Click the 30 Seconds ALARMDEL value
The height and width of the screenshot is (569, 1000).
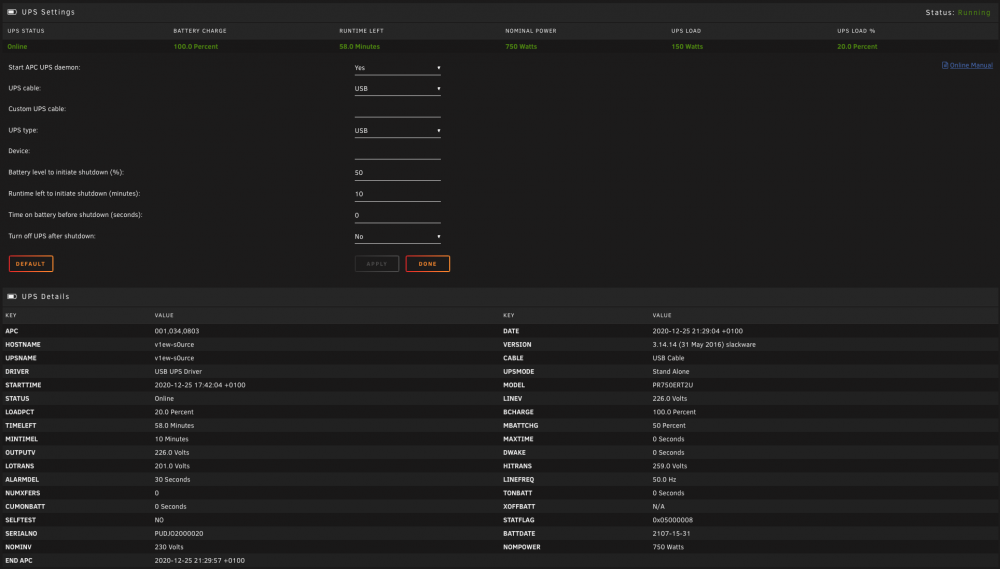(x=172, y=480)
